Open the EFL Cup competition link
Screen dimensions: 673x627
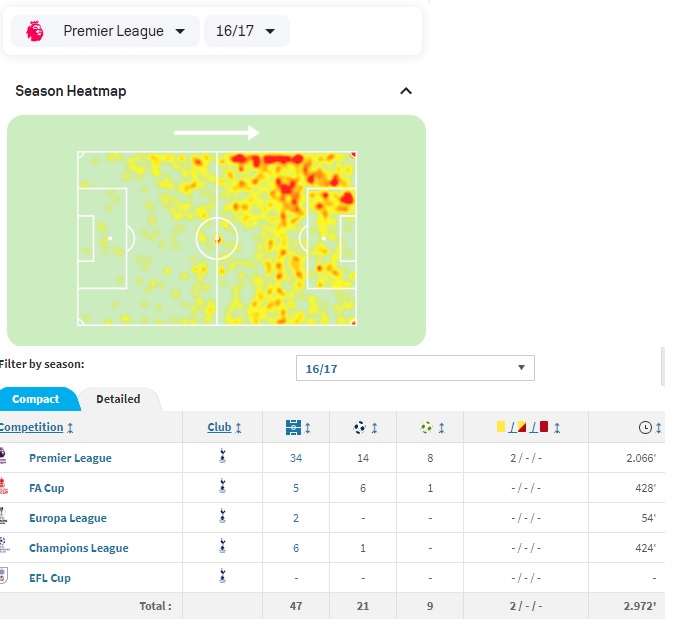pyautogui.click(x=50, y=578)
